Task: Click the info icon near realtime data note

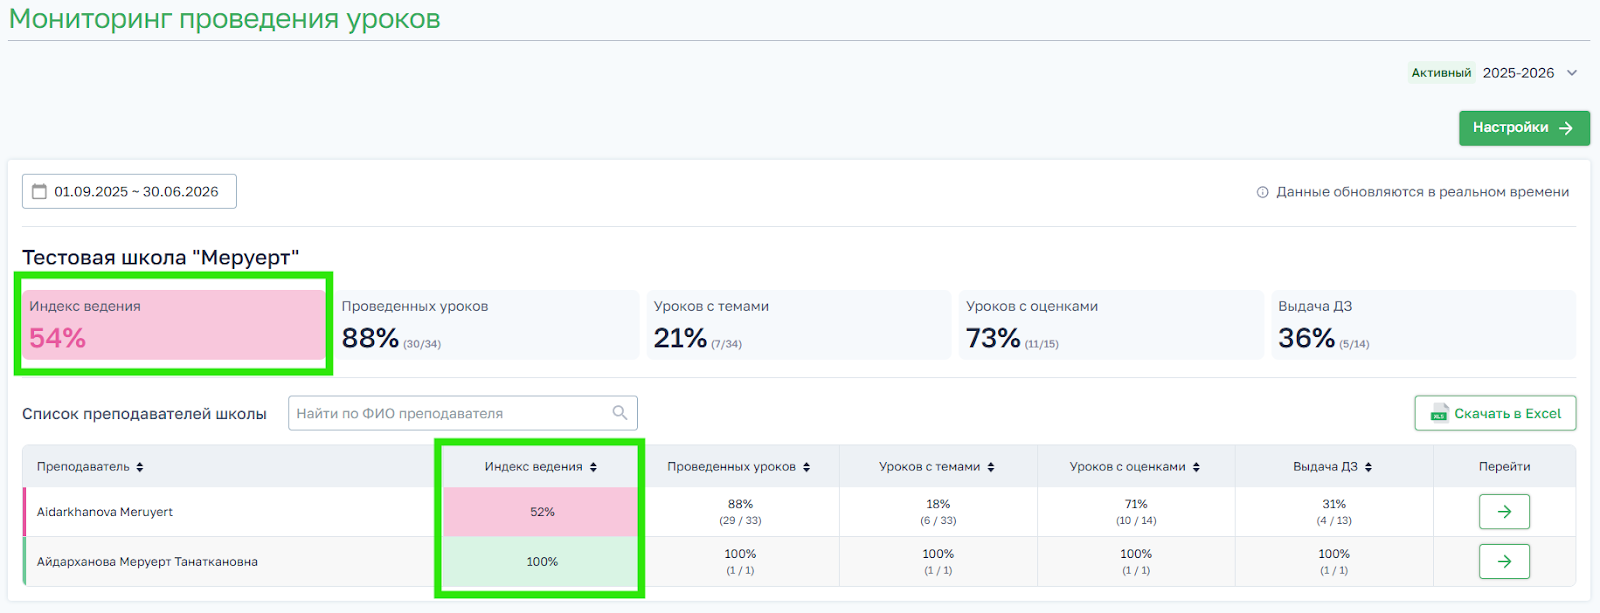Action: point(1262,192)
